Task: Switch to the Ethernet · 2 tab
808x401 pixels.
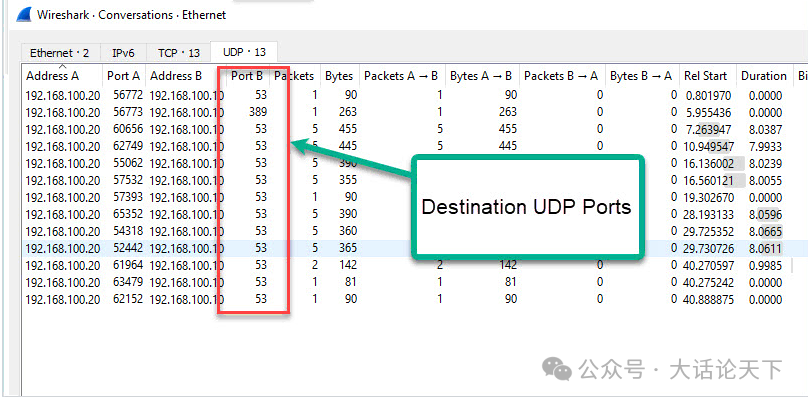Action: click(x=59, y=53)
